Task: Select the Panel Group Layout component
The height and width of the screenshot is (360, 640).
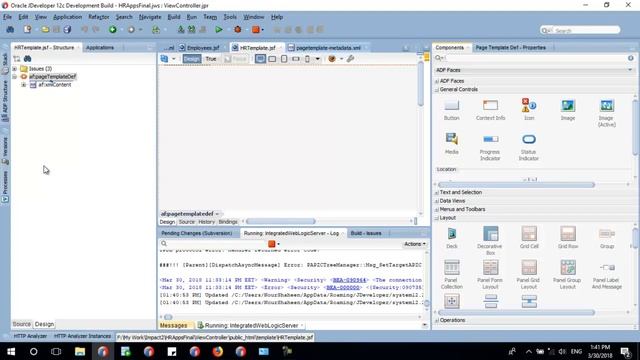Action: (x=568, y=268)
